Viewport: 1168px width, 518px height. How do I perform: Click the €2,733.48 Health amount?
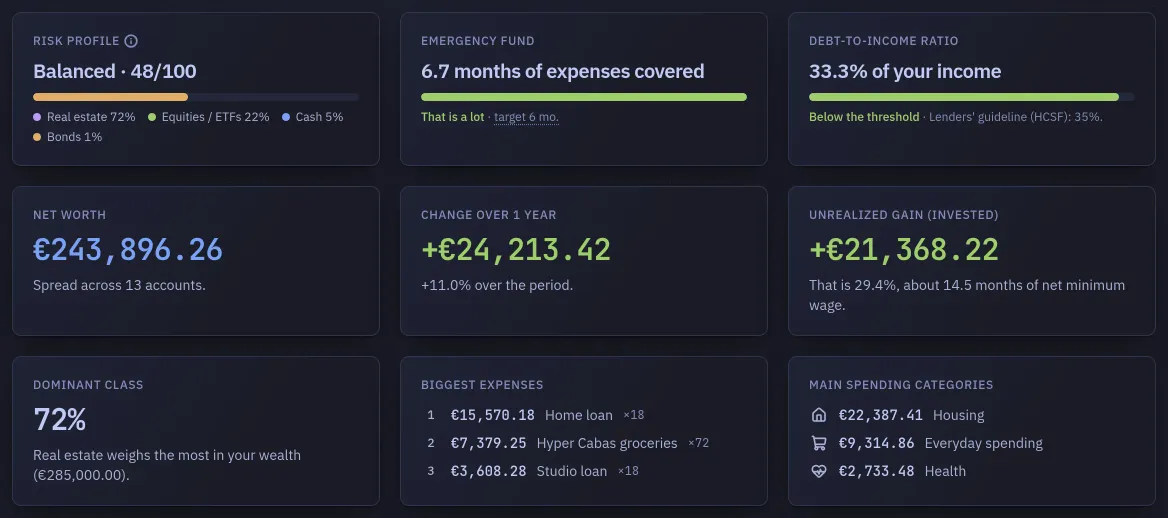click(877, 471)
